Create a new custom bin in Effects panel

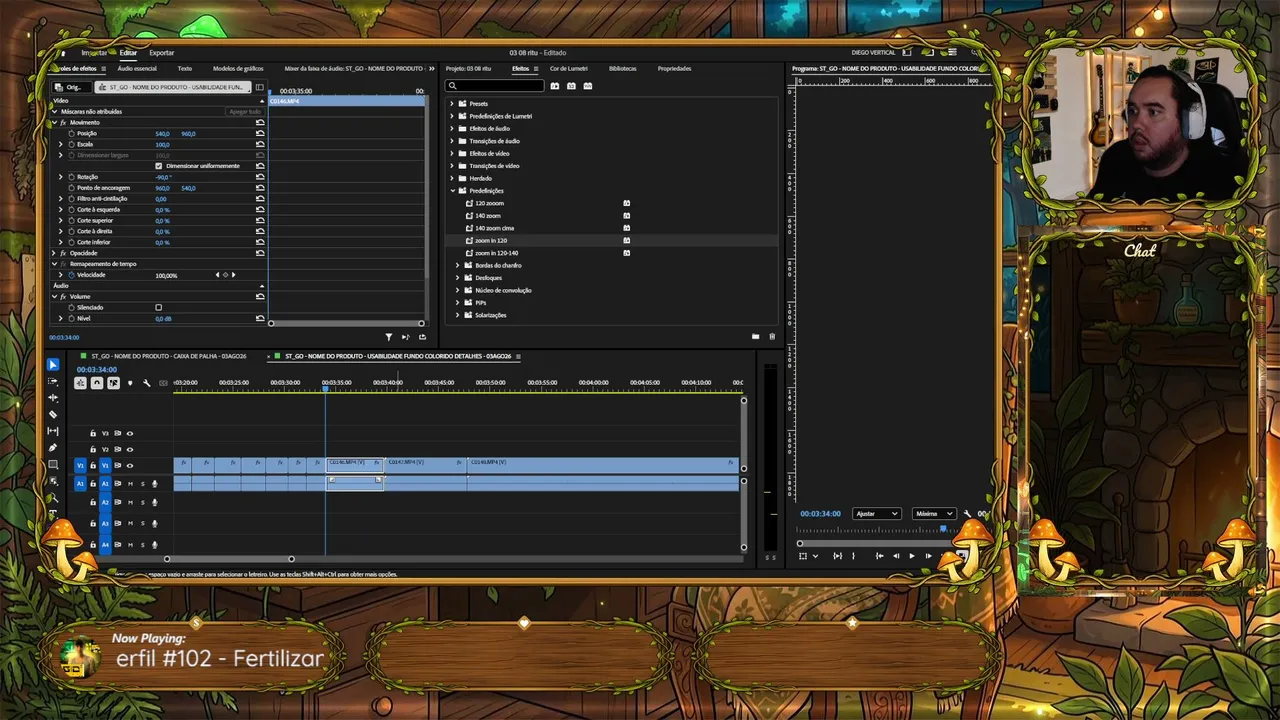point(755,337)
